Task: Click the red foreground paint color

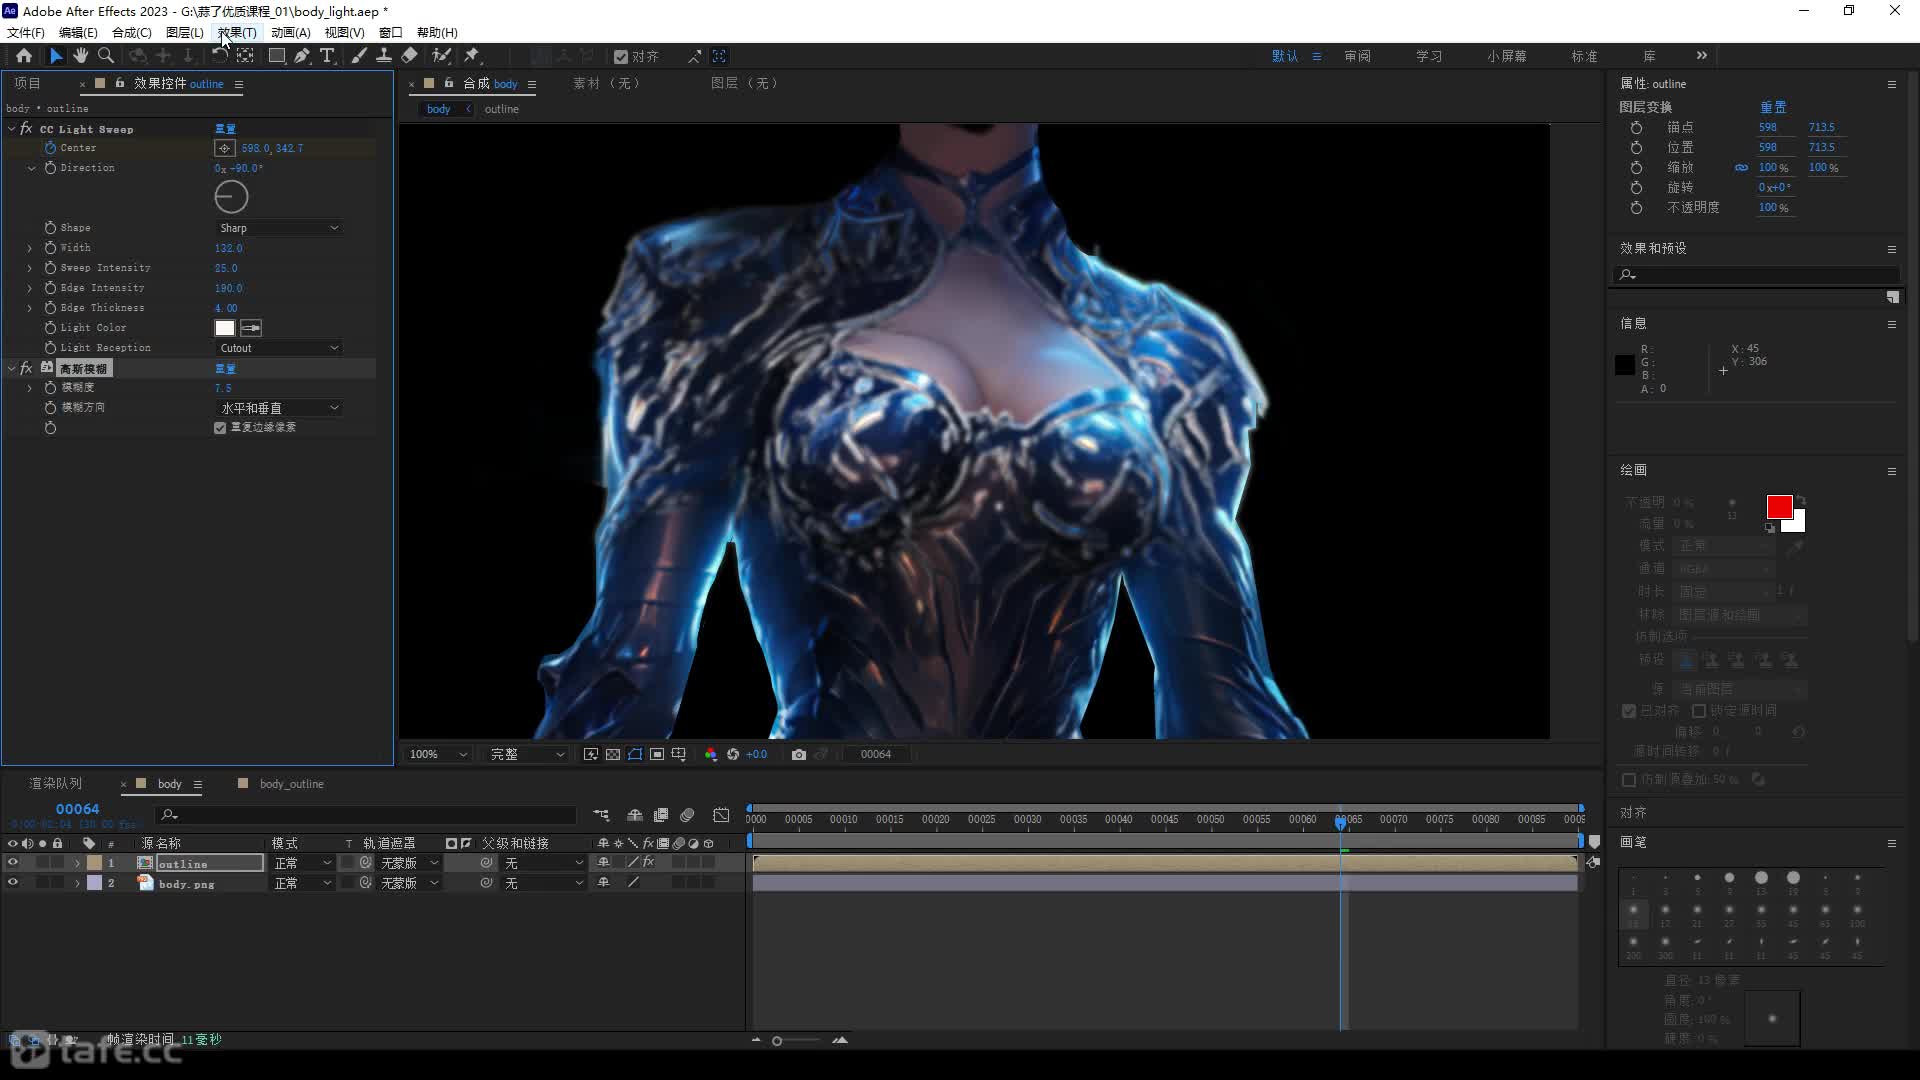Action: click(1779, 507)
